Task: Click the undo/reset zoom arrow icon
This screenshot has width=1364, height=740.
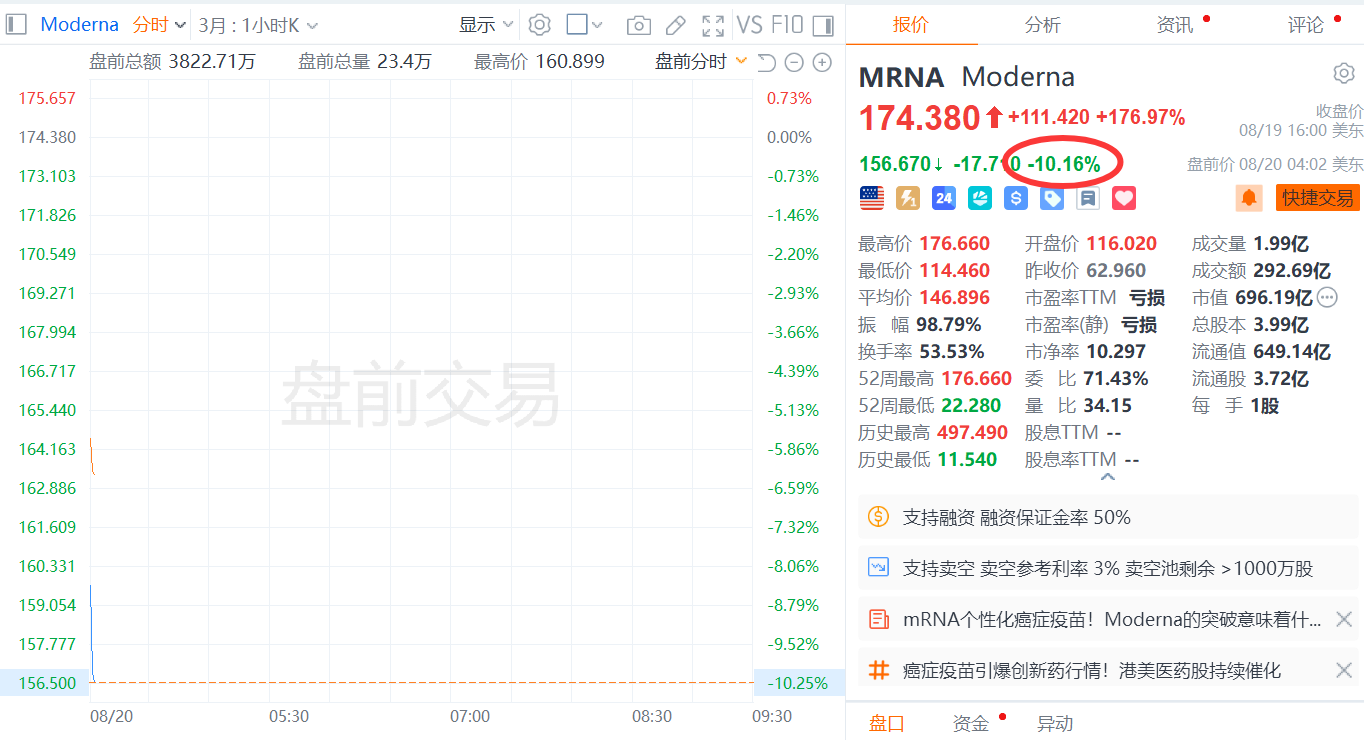Action: 766,63
